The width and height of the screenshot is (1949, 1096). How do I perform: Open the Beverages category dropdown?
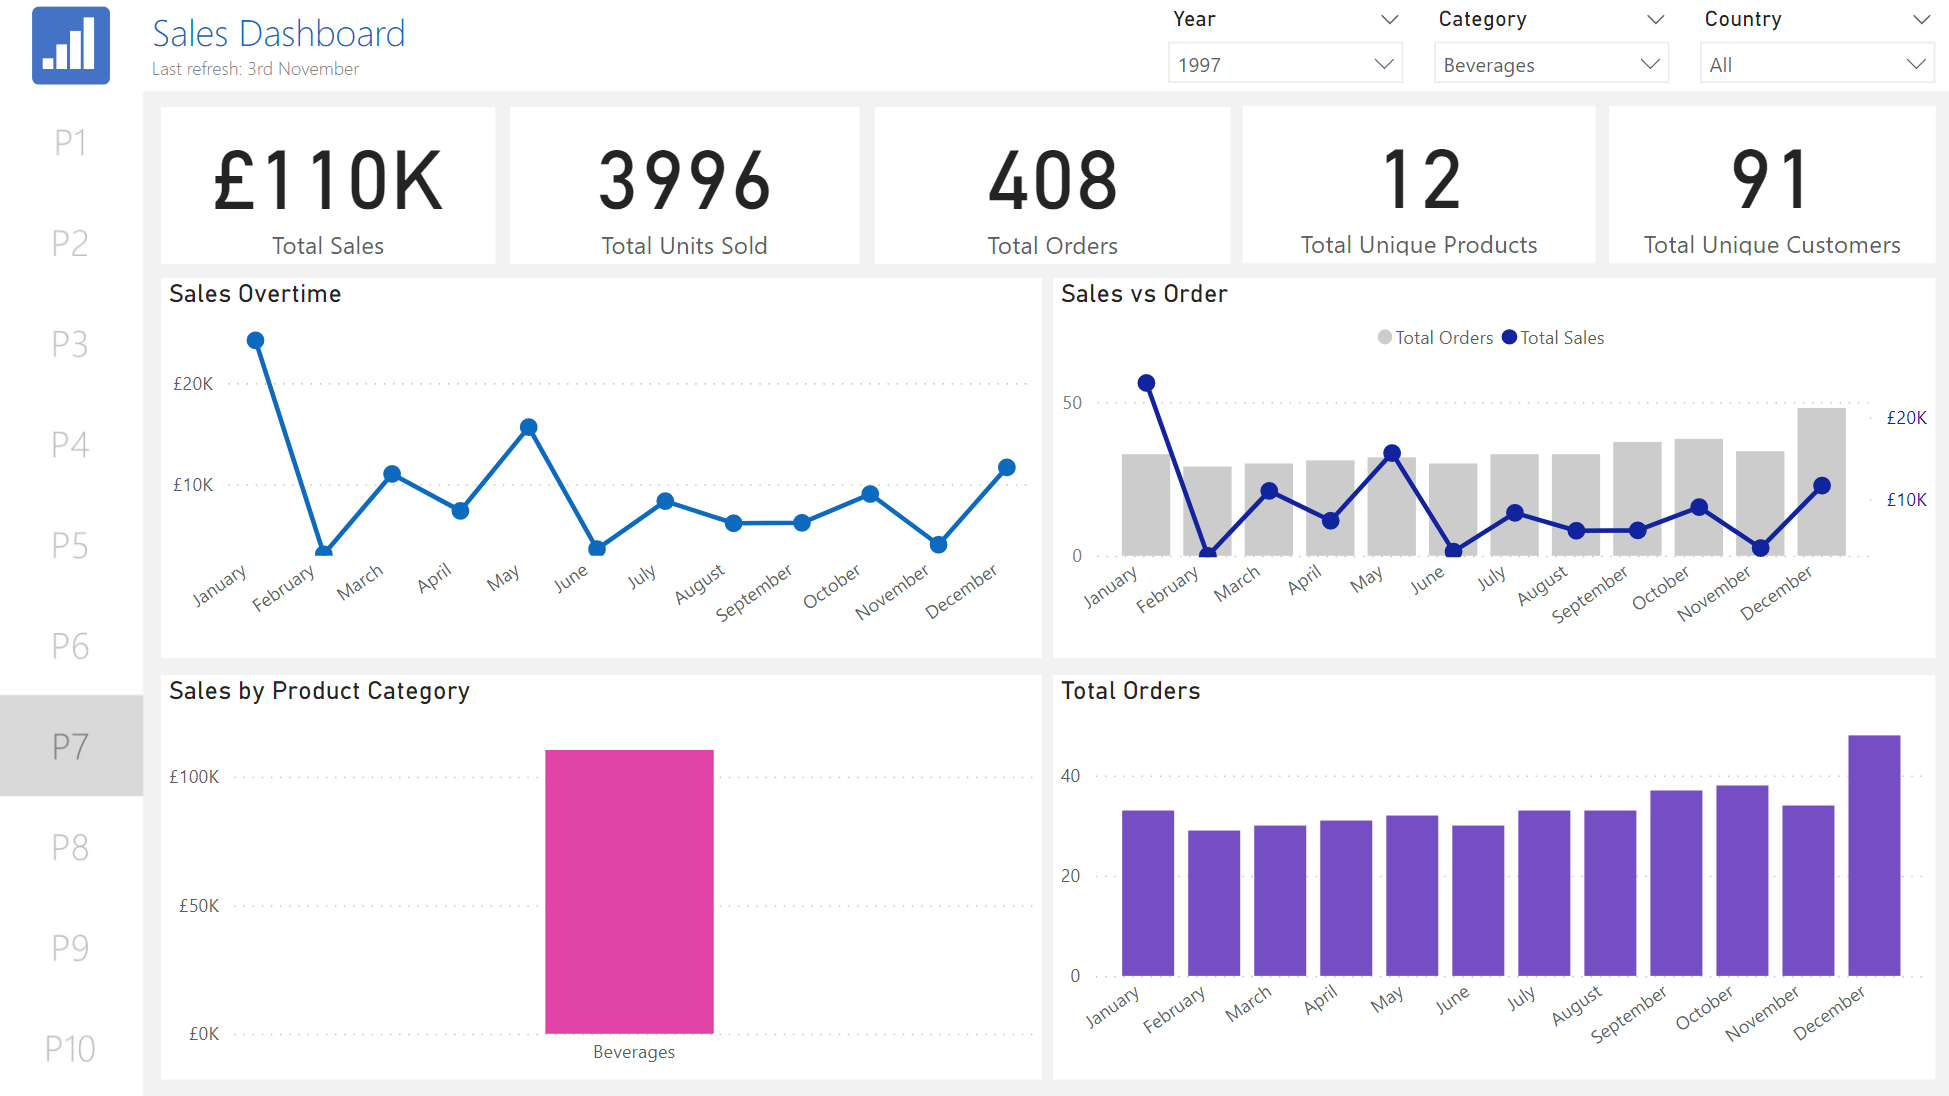click(1550, 64)
